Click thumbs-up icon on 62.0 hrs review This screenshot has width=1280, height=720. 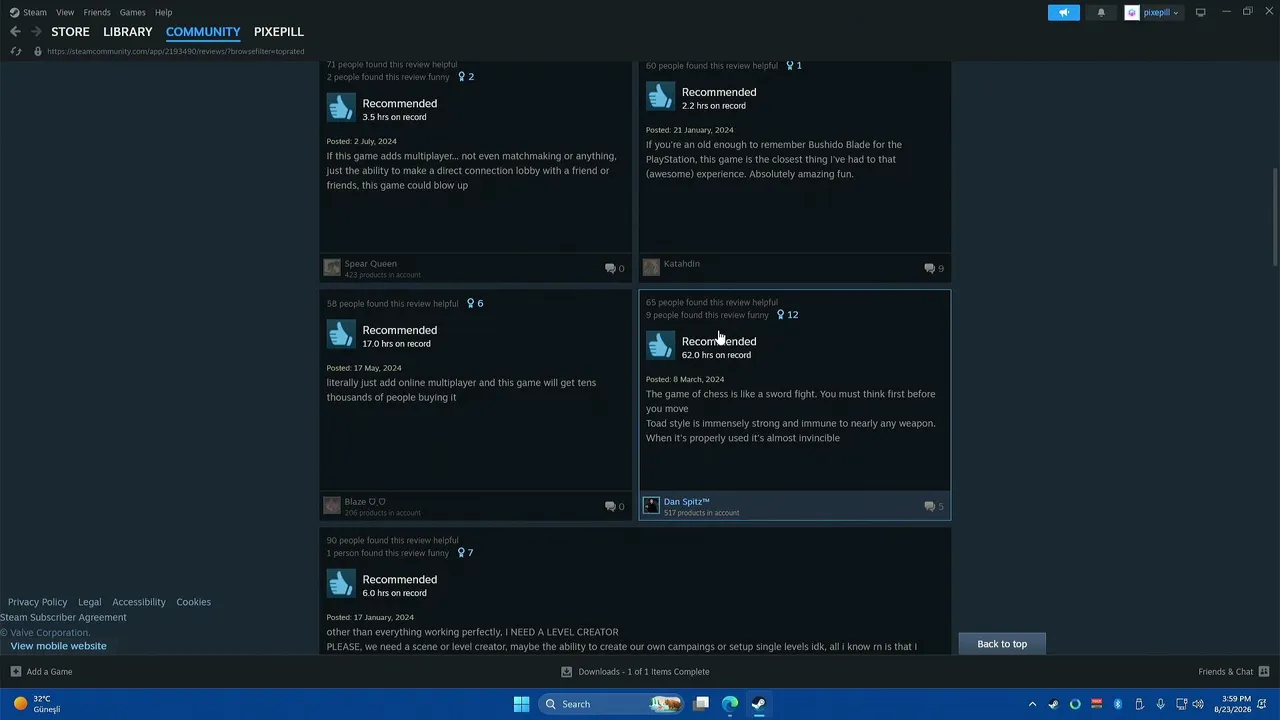click(x=660, y=346)
